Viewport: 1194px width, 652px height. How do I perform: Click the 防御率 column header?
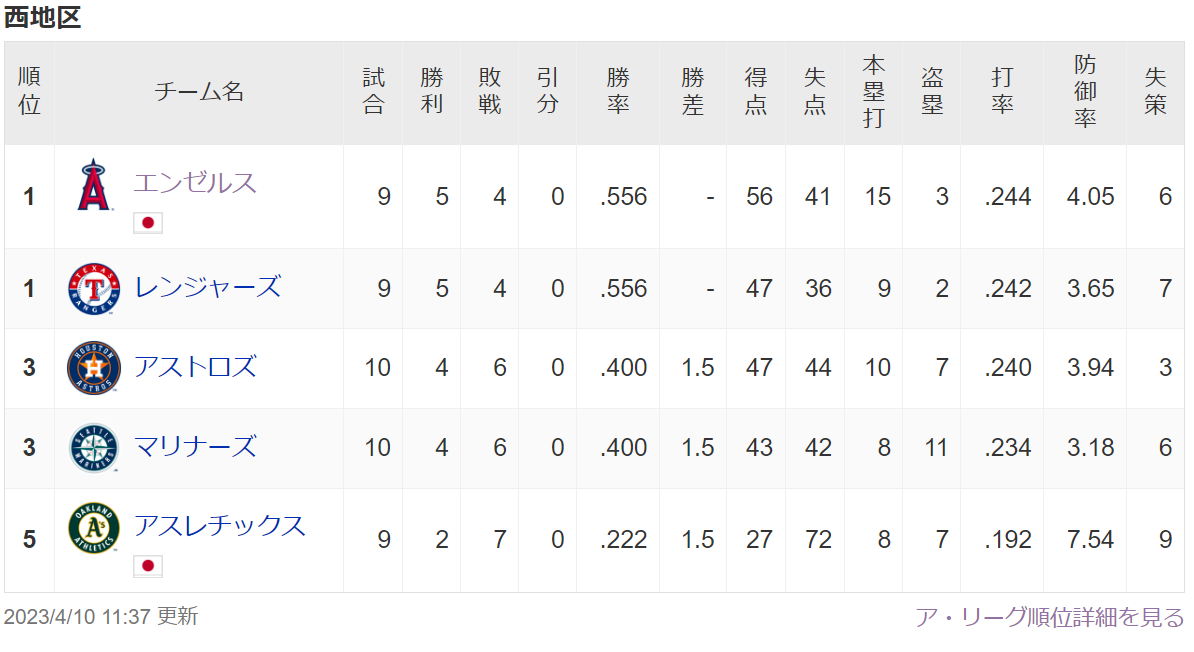[1085, 91]
